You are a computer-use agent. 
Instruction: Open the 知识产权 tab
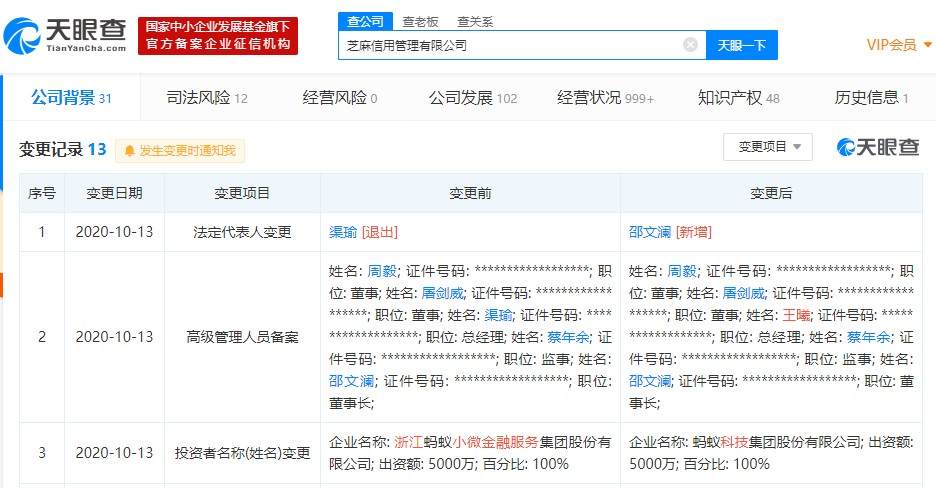tap(738, 97)
